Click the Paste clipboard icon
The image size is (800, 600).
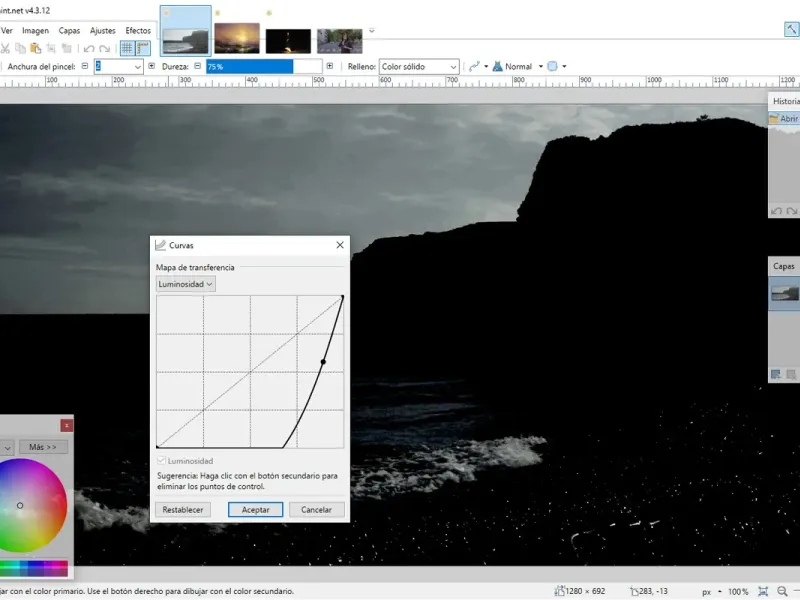coord(36,48)
